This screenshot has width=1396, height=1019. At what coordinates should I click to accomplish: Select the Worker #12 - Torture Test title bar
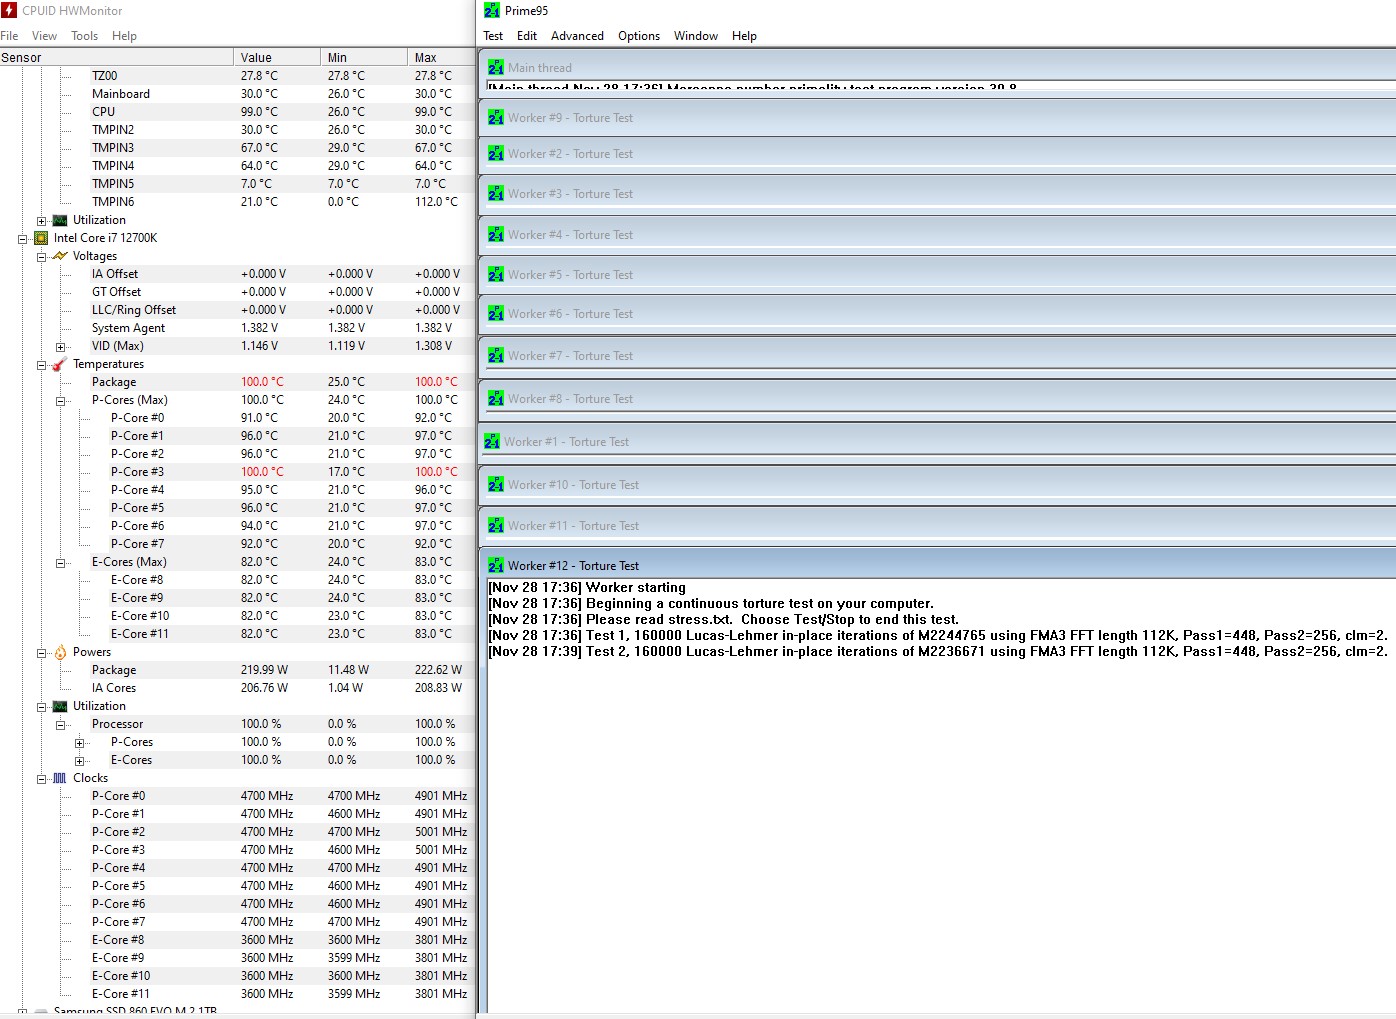click(938, 565)
